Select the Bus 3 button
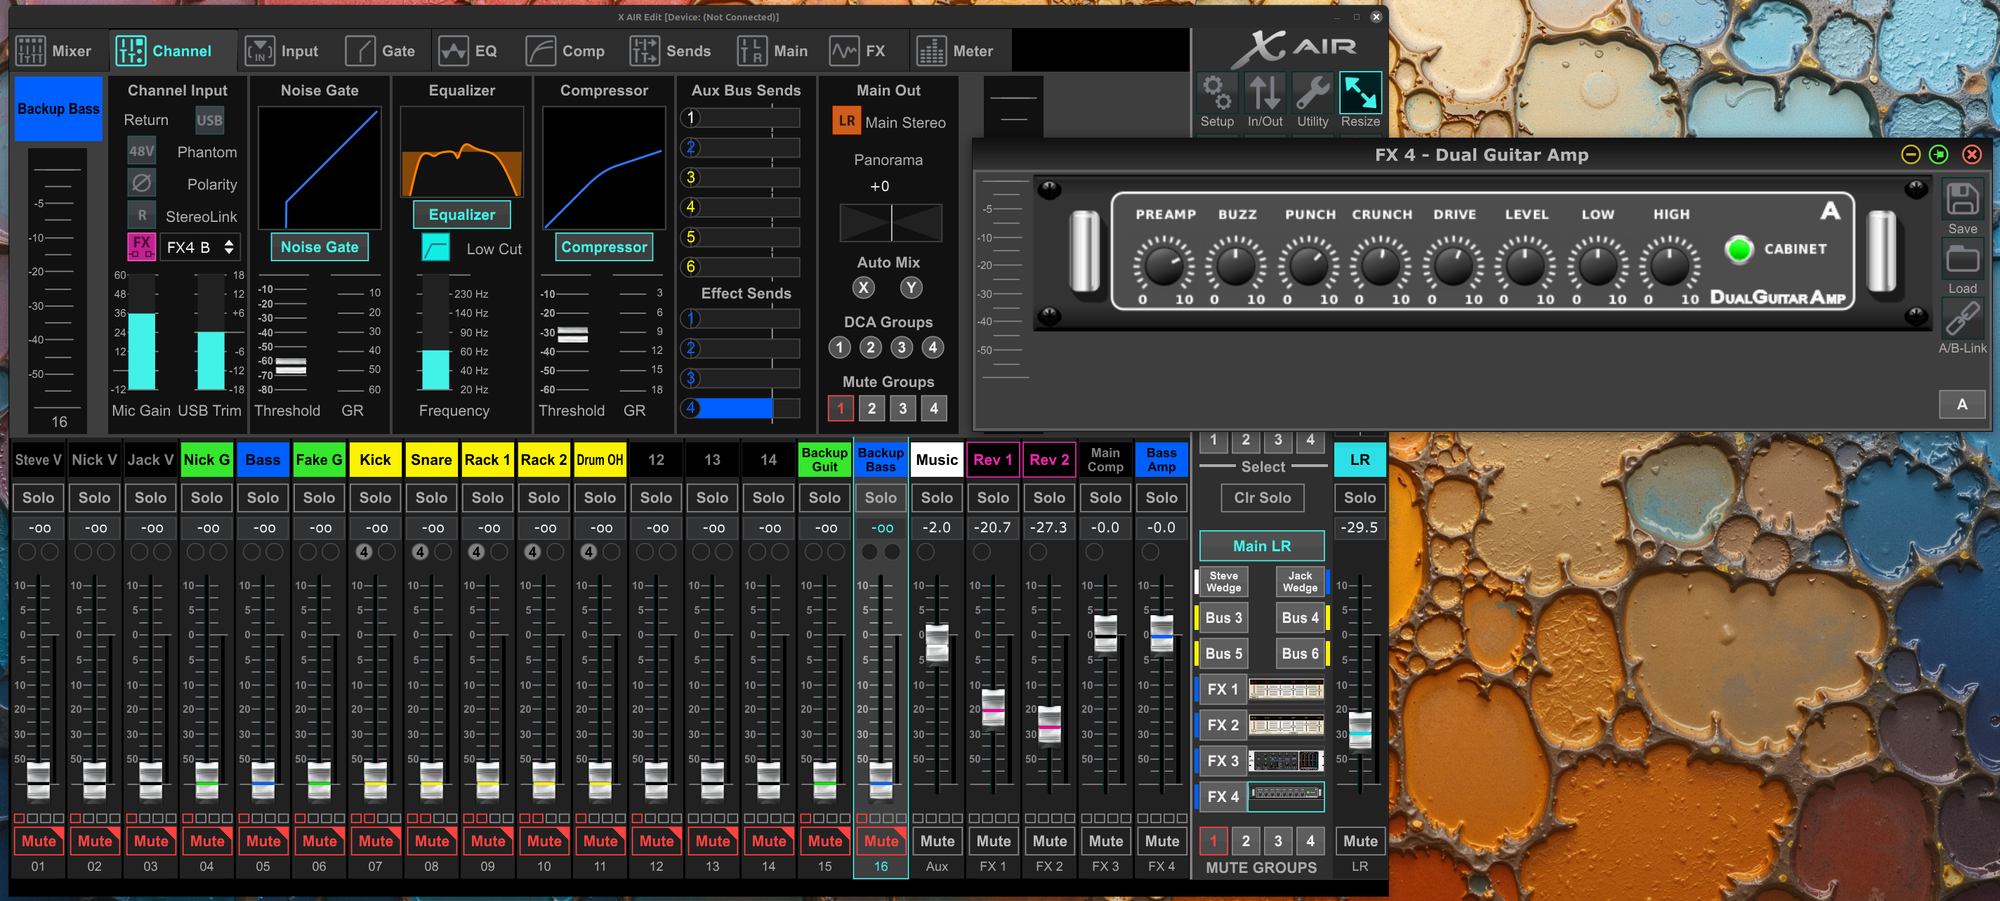Screen dimensions: 2000x901 click(x=1224, y=618)
